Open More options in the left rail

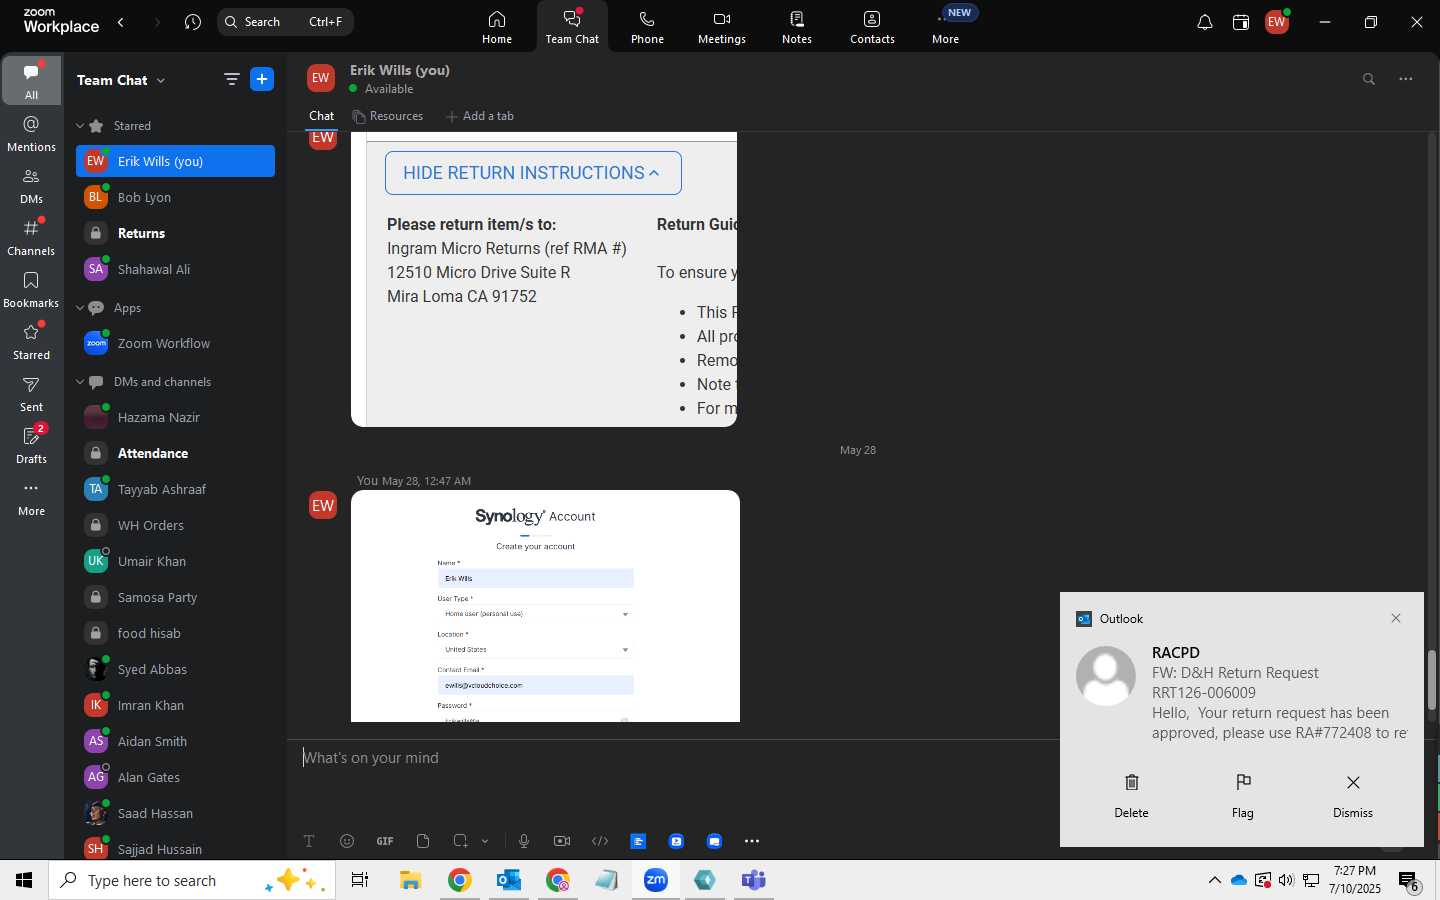31,497
